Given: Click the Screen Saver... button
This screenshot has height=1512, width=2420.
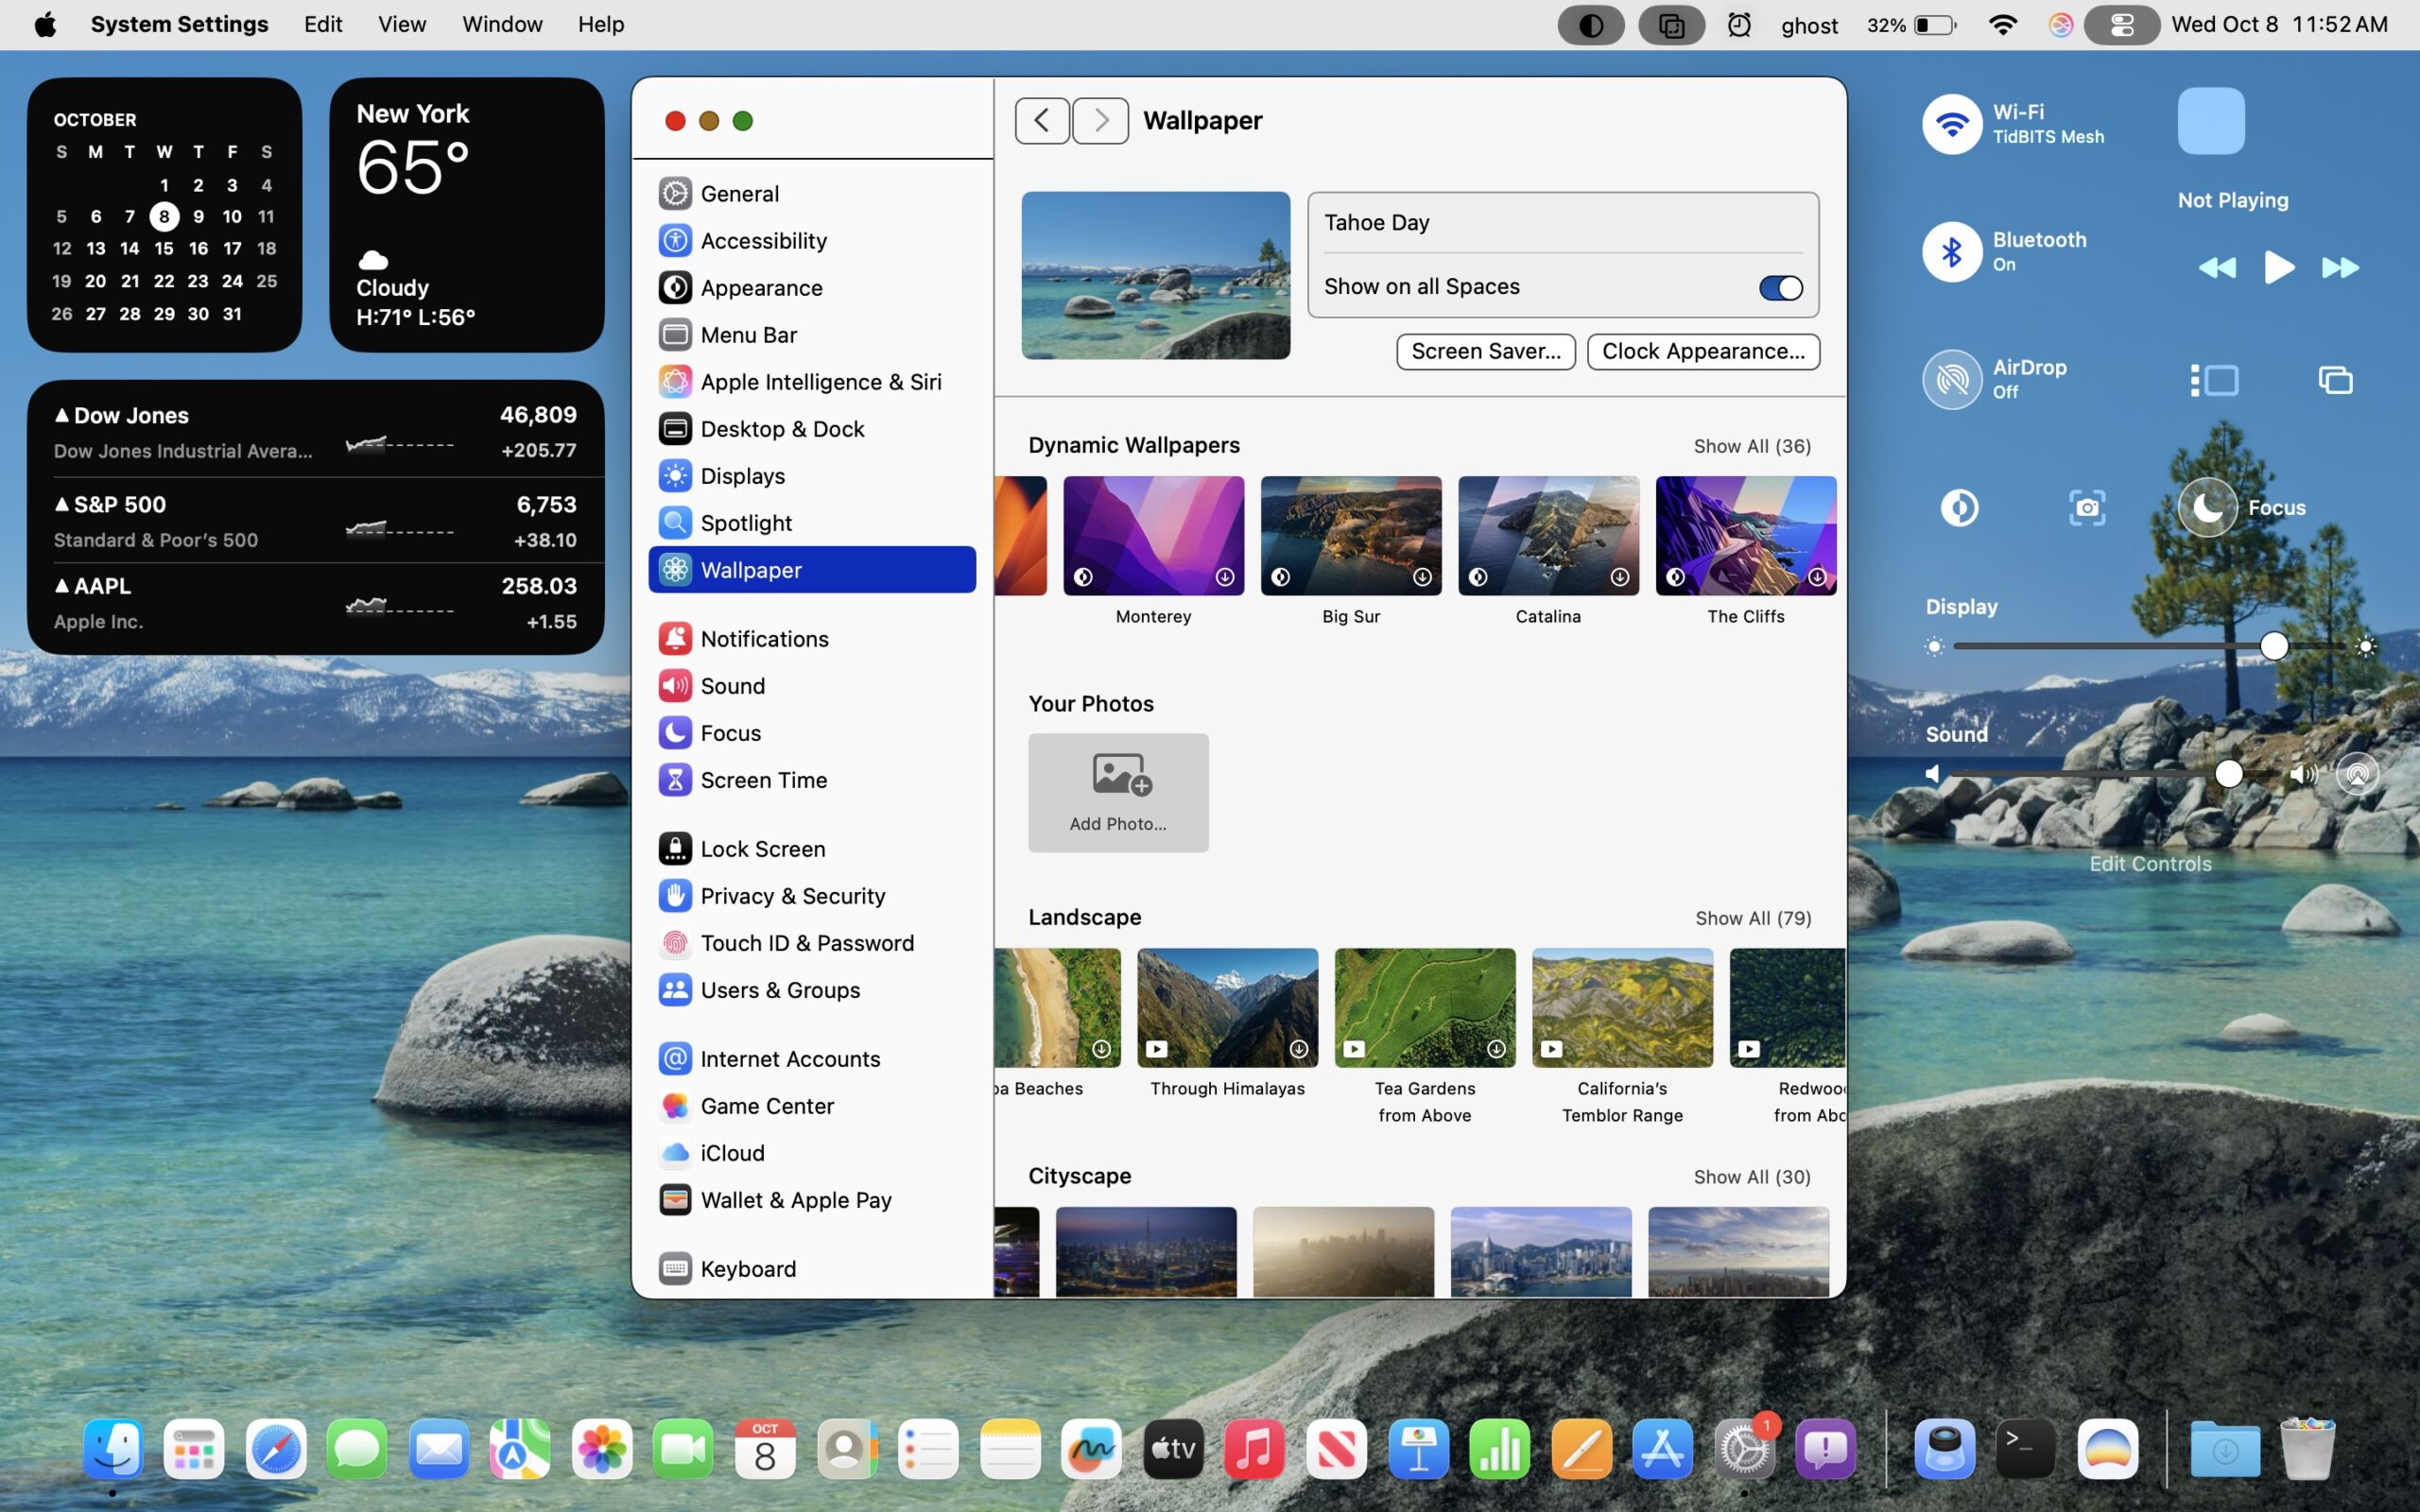Looking at the screenshot, I should pyautogui.click(x=1485, y=352).
